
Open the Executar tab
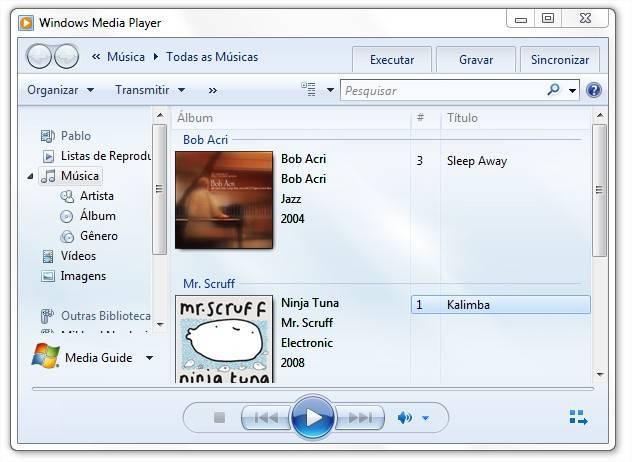(392, 60)
